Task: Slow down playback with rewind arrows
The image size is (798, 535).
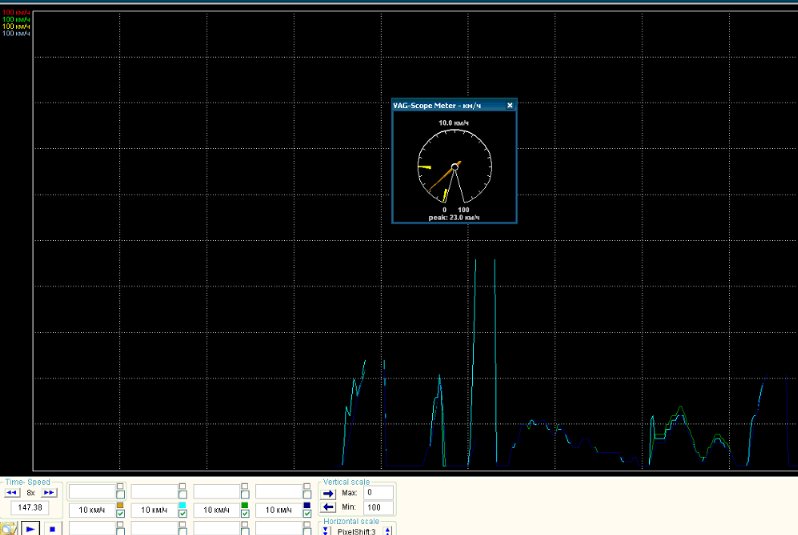Action: pyautogui.click(x=12, y=492)
